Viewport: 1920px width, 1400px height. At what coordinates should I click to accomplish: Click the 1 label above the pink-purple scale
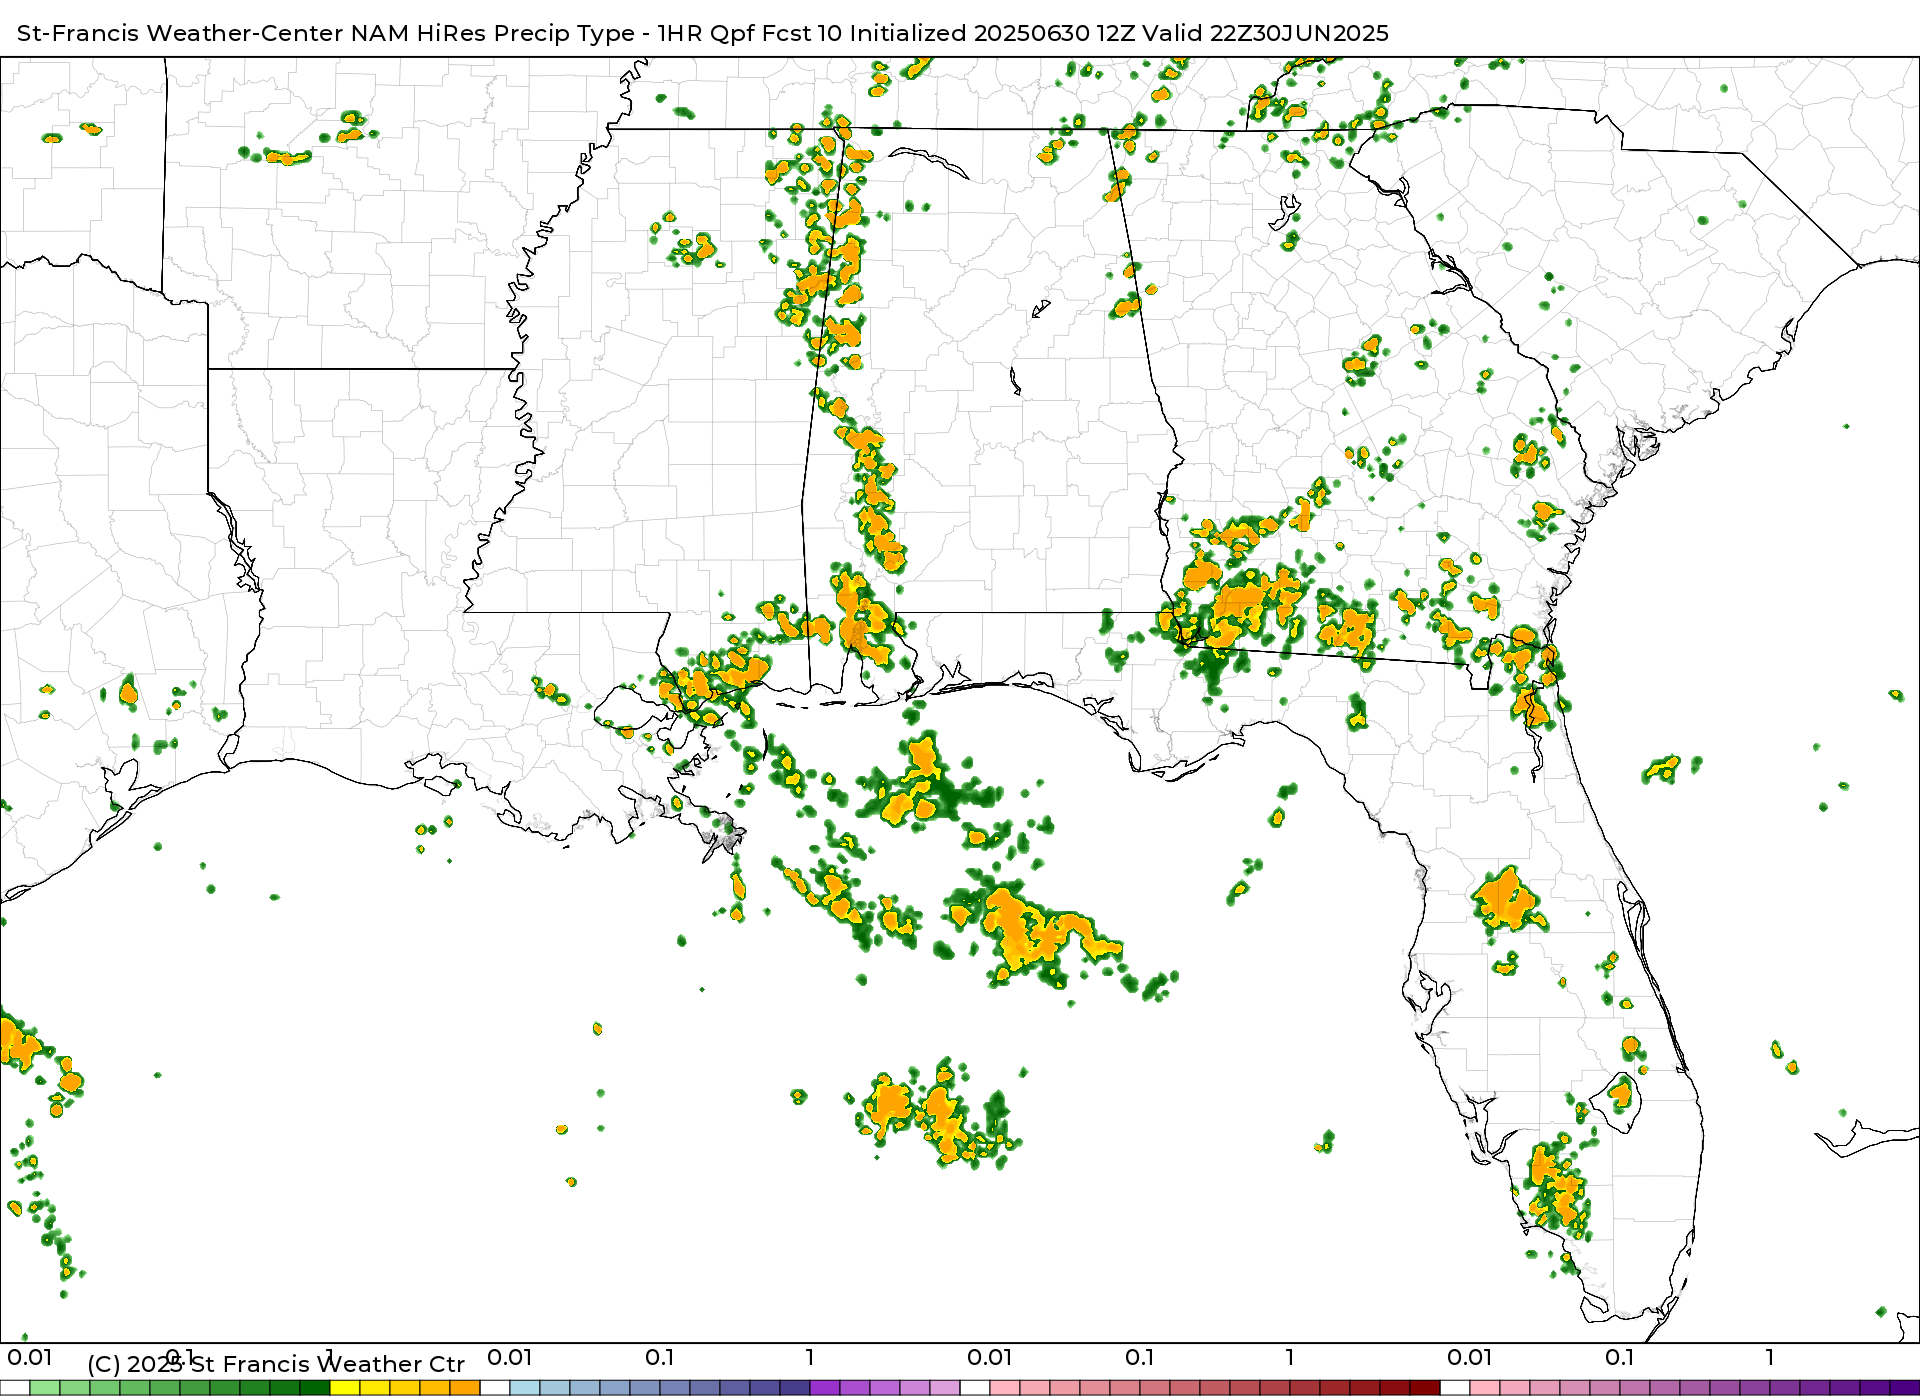[1770, 1358]
